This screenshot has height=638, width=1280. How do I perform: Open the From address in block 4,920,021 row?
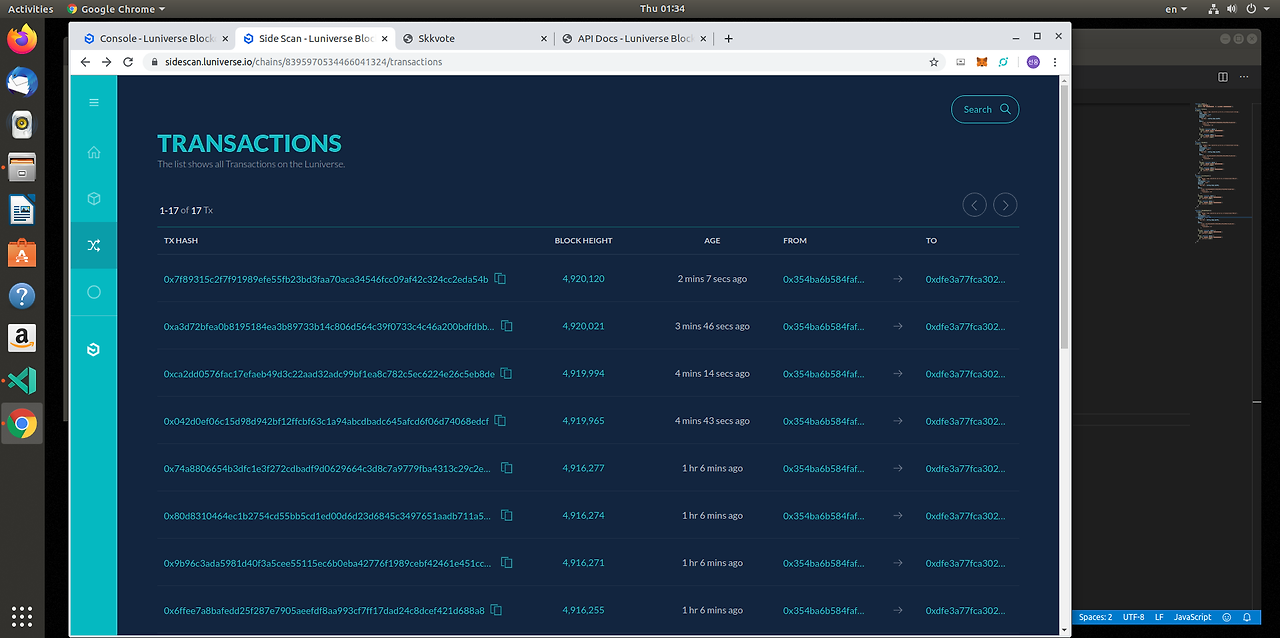tap(824, 326)
